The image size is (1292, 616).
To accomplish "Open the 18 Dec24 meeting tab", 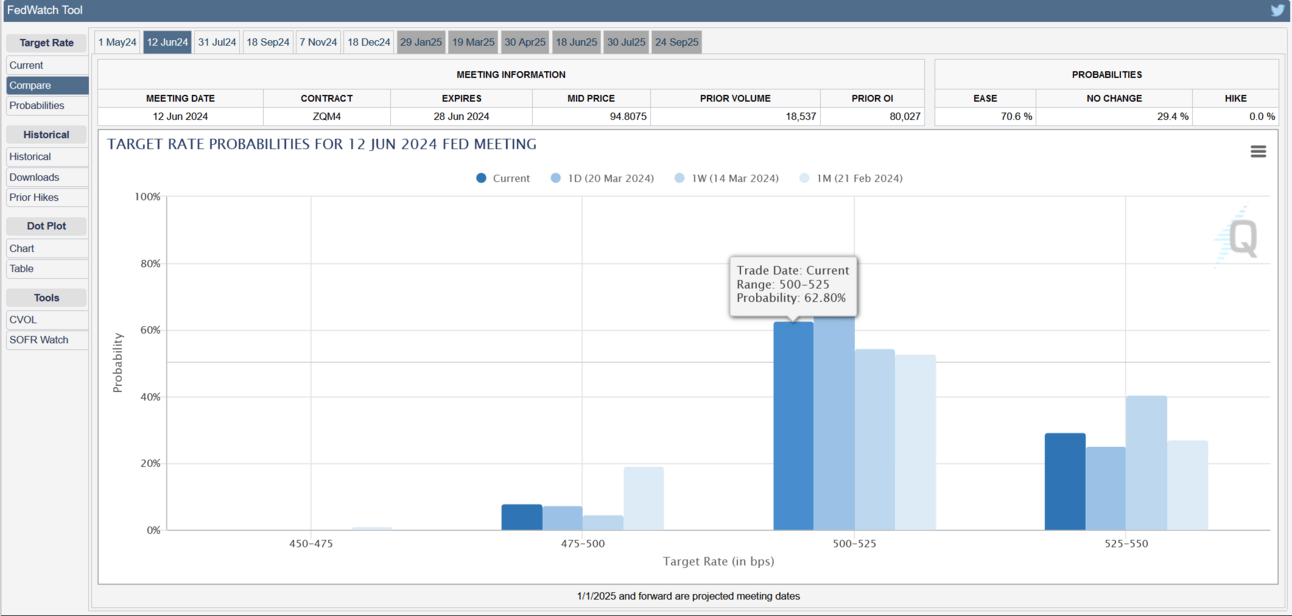I will (x=369, y=42).
